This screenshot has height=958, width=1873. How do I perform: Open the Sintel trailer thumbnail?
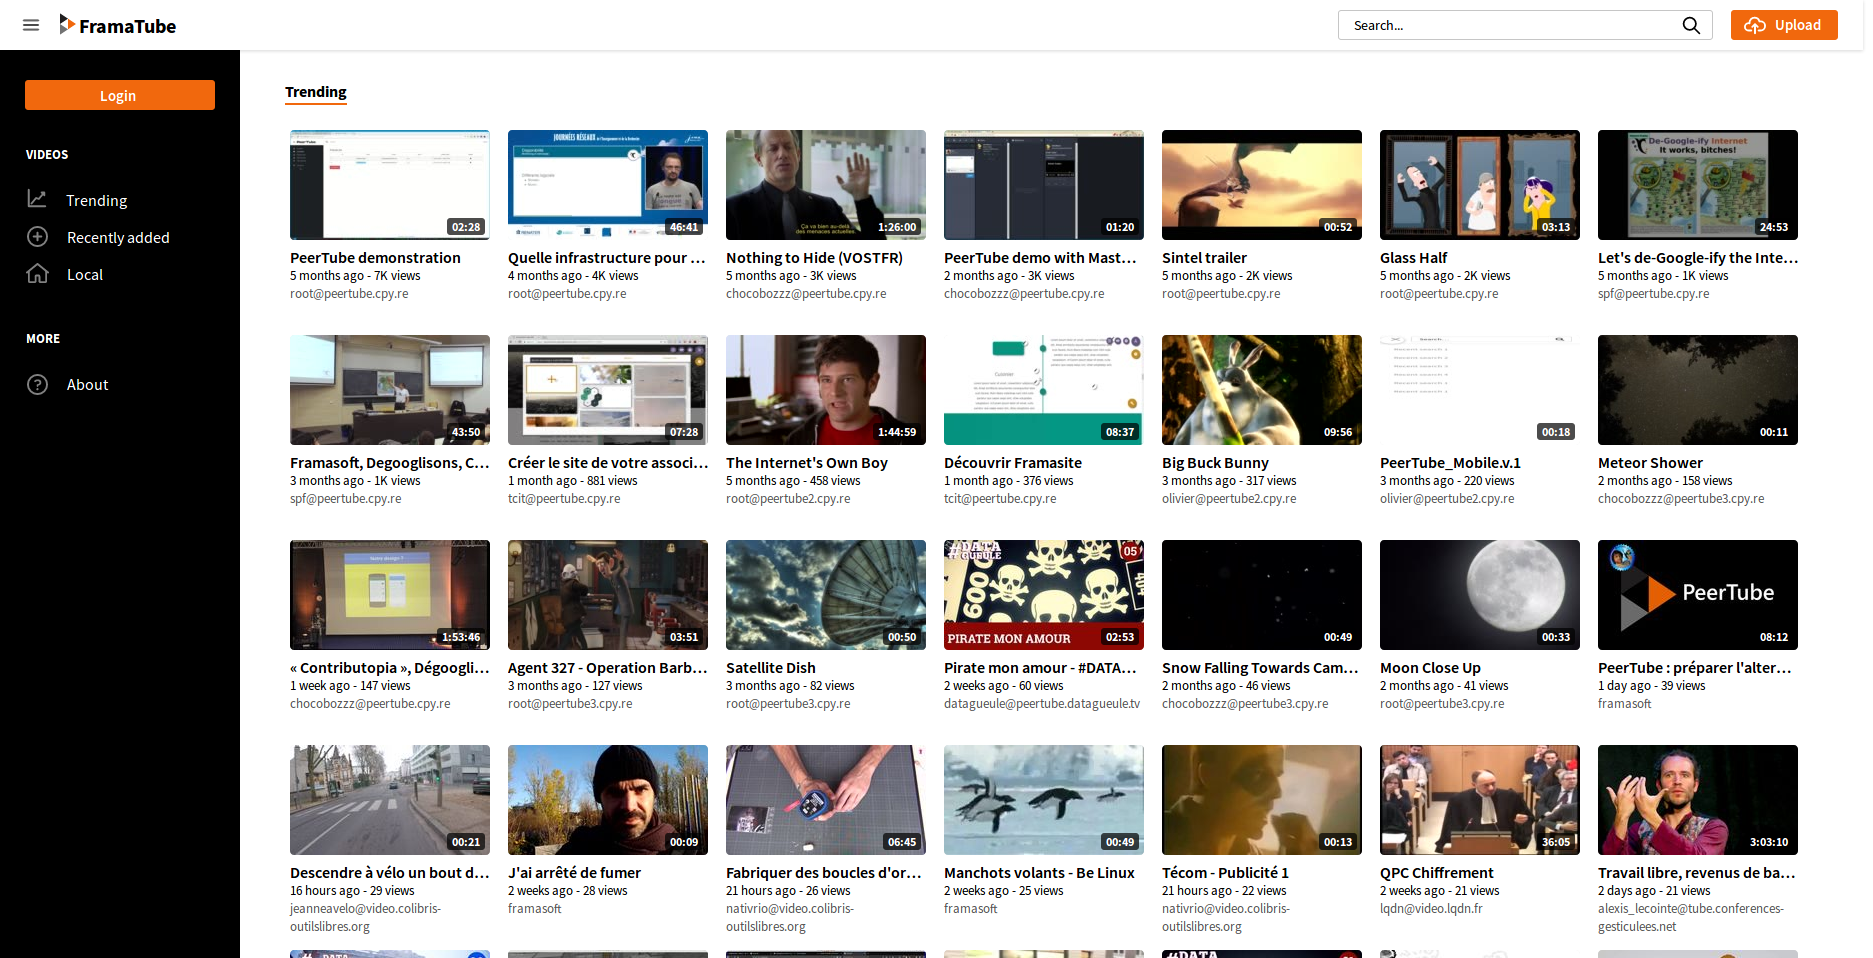(1262, 185)
